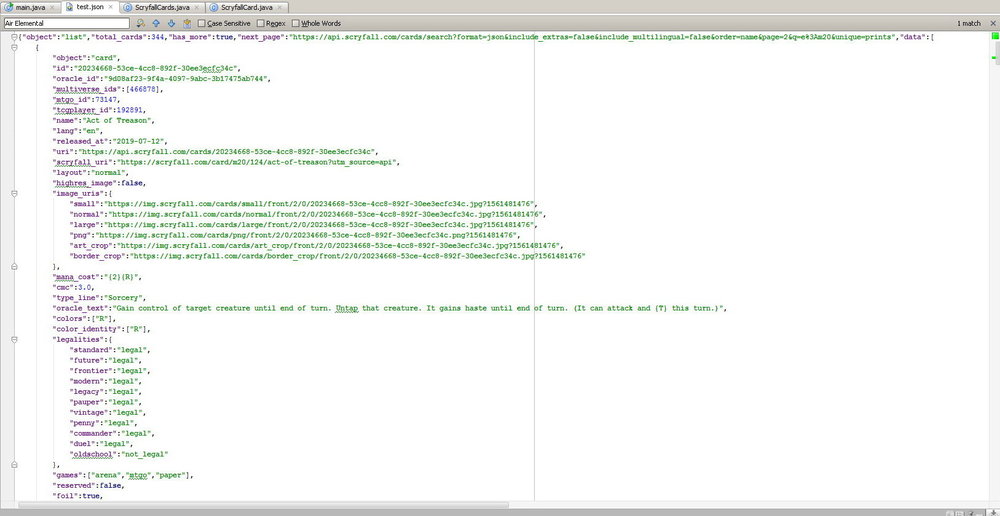Enable the Case Sensitive checkbox
This screenshot has width=1000, height=516.
click(202, 23)
